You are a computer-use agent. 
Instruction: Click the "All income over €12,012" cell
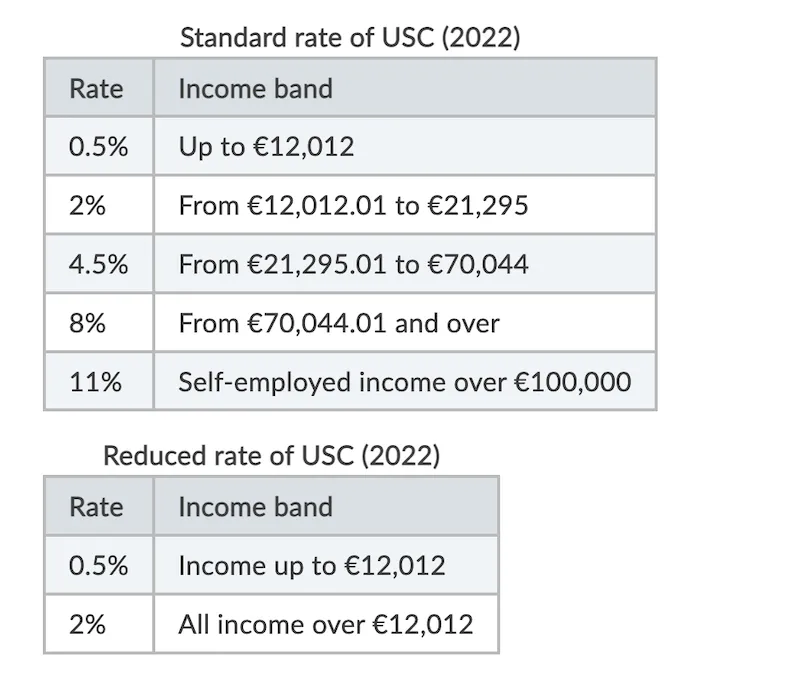325,624
